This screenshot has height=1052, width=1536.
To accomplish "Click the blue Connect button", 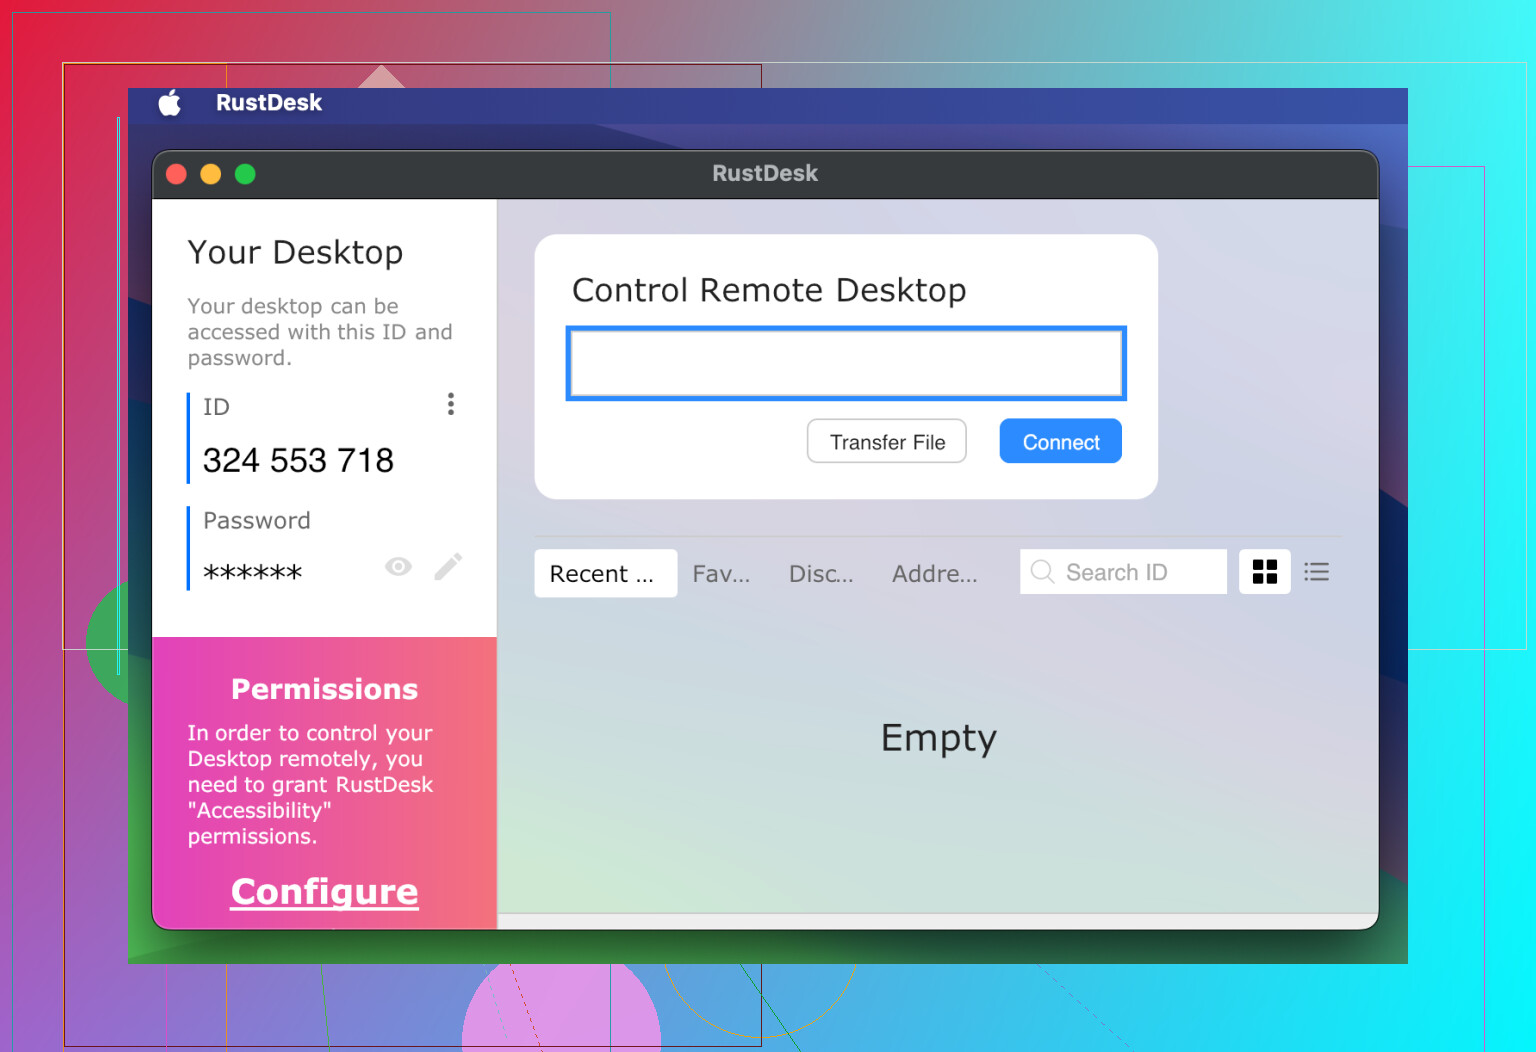I will click(1061, 442).
